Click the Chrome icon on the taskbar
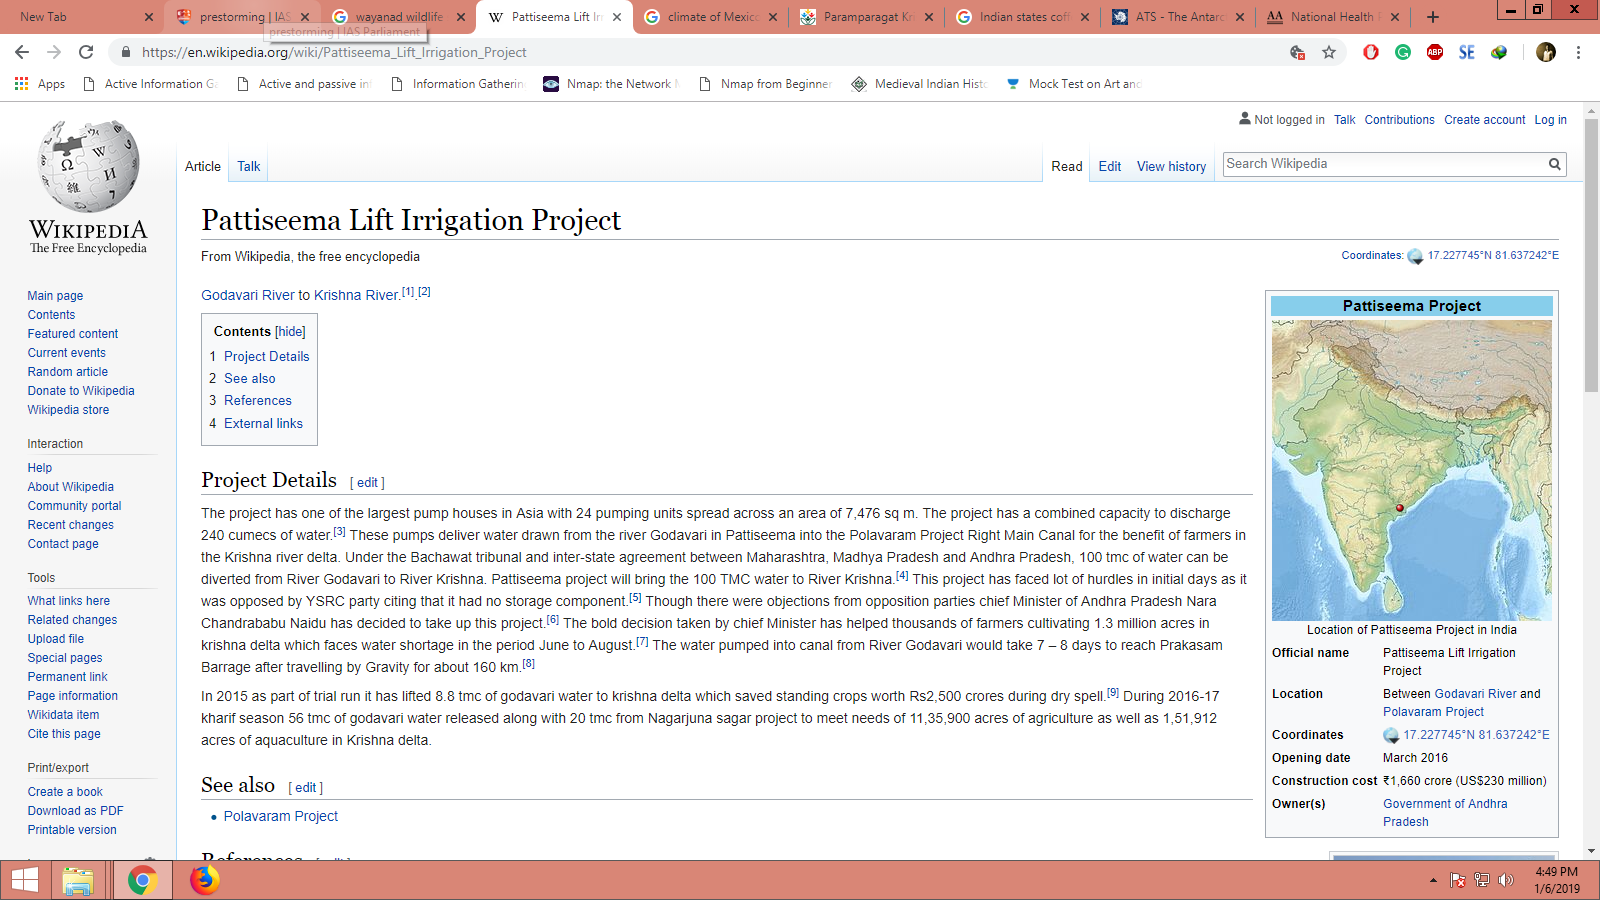Viewport: 1600px width, 900px height. point(142,880)
